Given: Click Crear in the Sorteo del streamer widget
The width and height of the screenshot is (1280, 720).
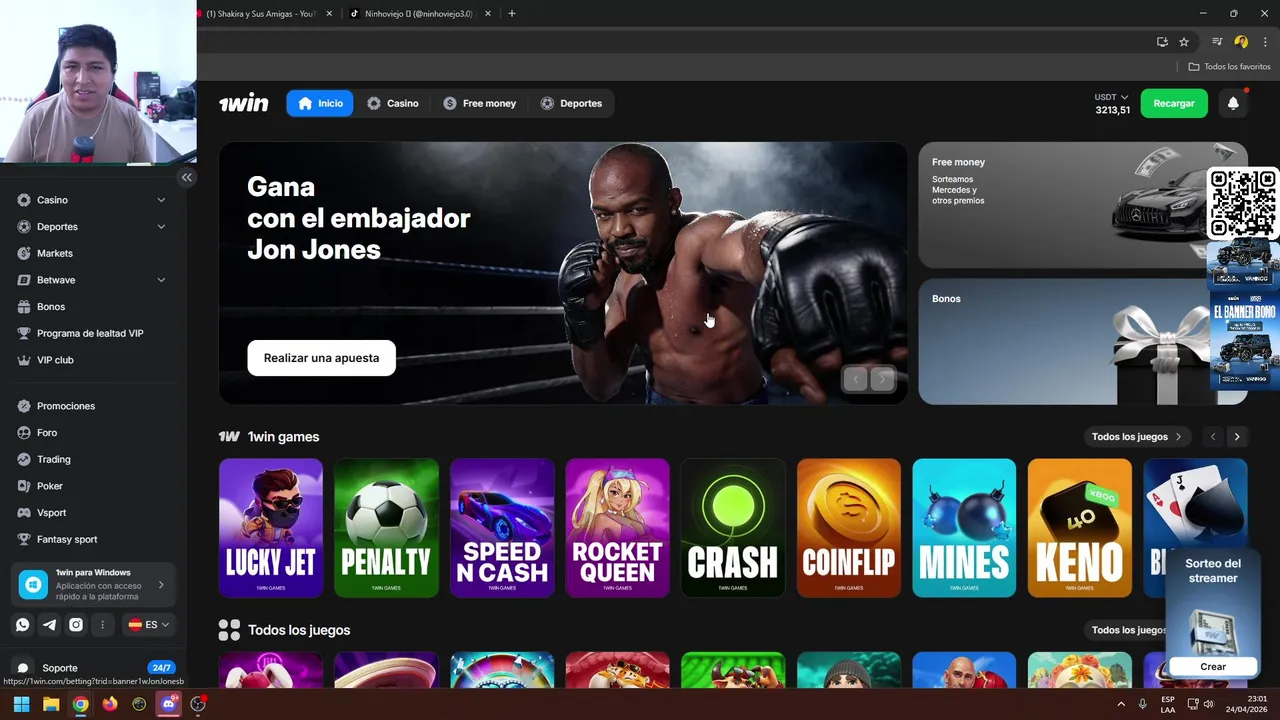Looking at the screenshot, I should pos(1213,667).
